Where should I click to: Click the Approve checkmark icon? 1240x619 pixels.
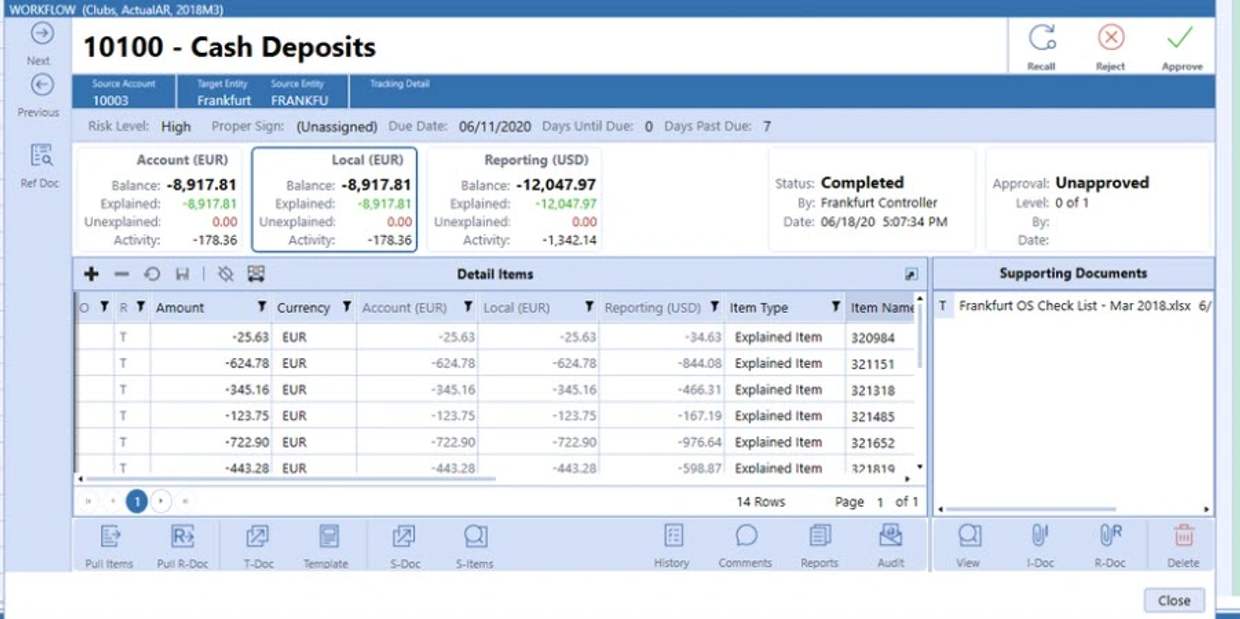1181,39
